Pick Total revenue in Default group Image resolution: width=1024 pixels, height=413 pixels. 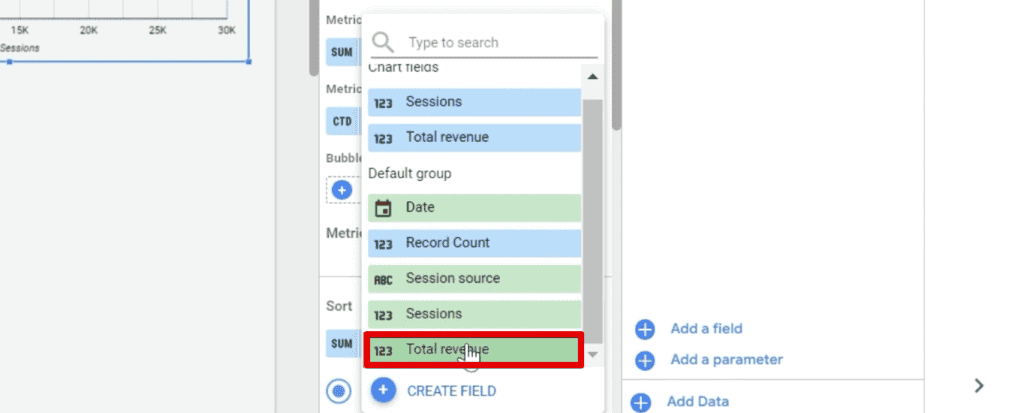pyautogui.click(x=474, y=350)
